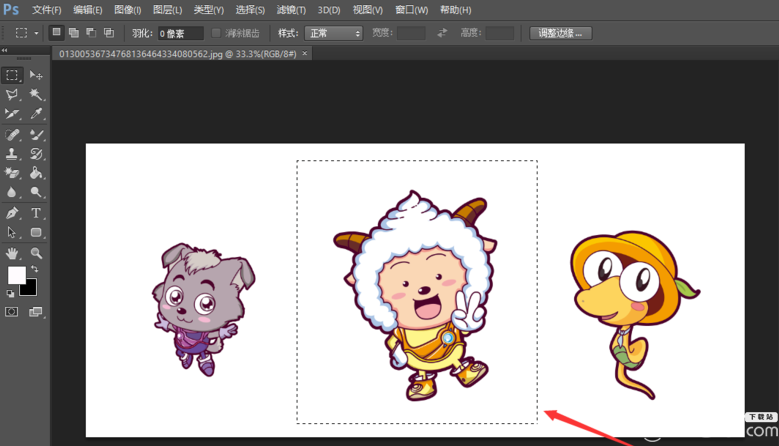Open the 选择(S) menu
The image size is (779, 446).
click(250, 10)
